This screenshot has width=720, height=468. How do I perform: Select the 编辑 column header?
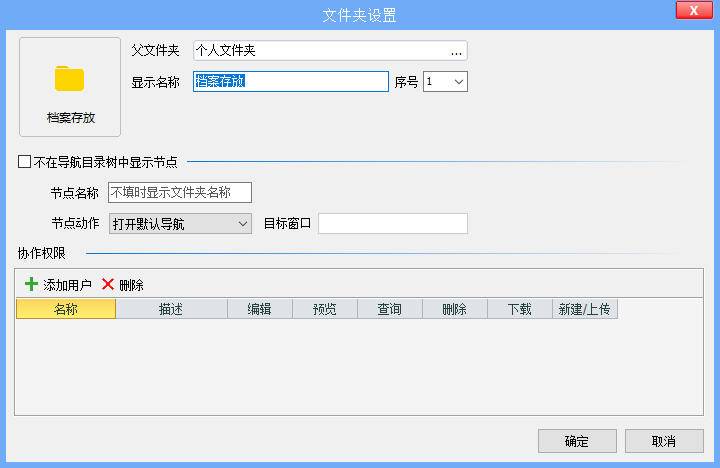260,309
